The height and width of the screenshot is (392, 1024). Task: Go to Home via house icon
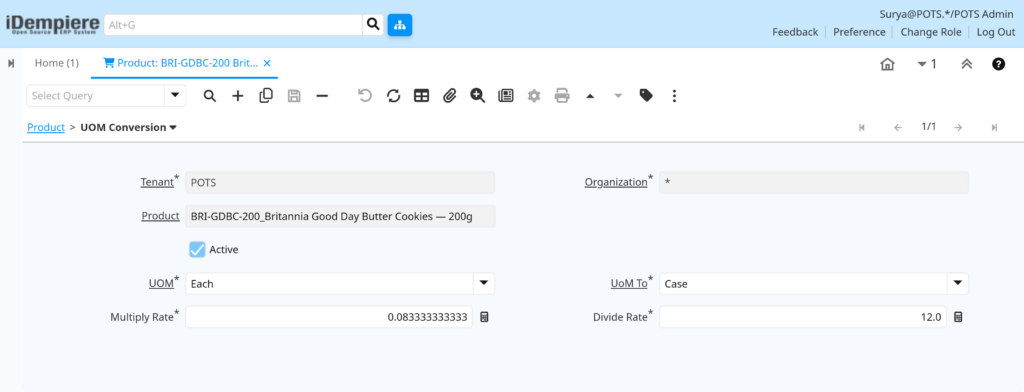(x=887, y=64)
